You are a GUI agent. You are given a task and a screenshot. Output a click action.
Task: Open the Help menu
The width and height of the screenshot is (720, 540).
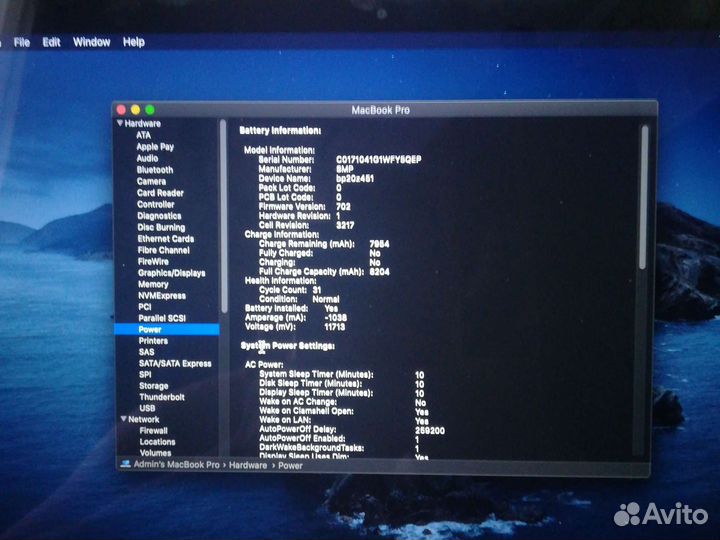click(x=134, y=42)
